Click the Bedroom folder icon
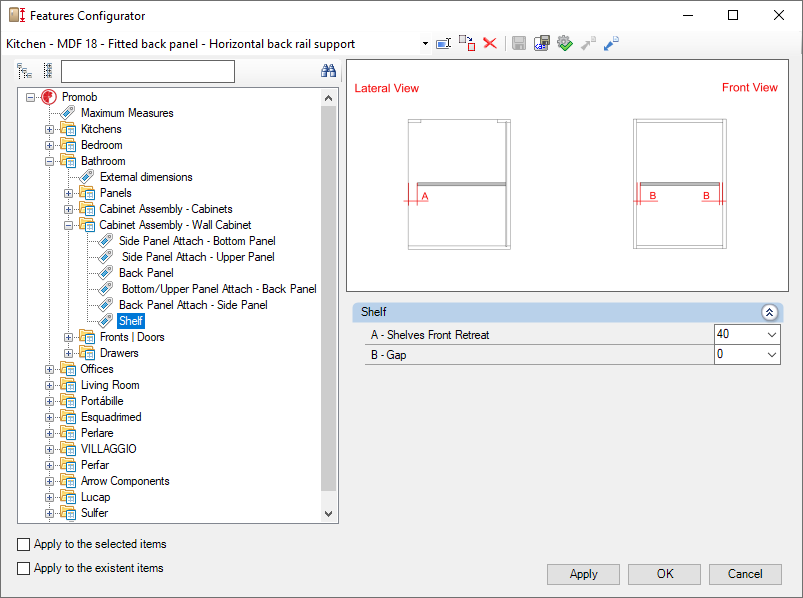803x598 pixels. point(68,145)
